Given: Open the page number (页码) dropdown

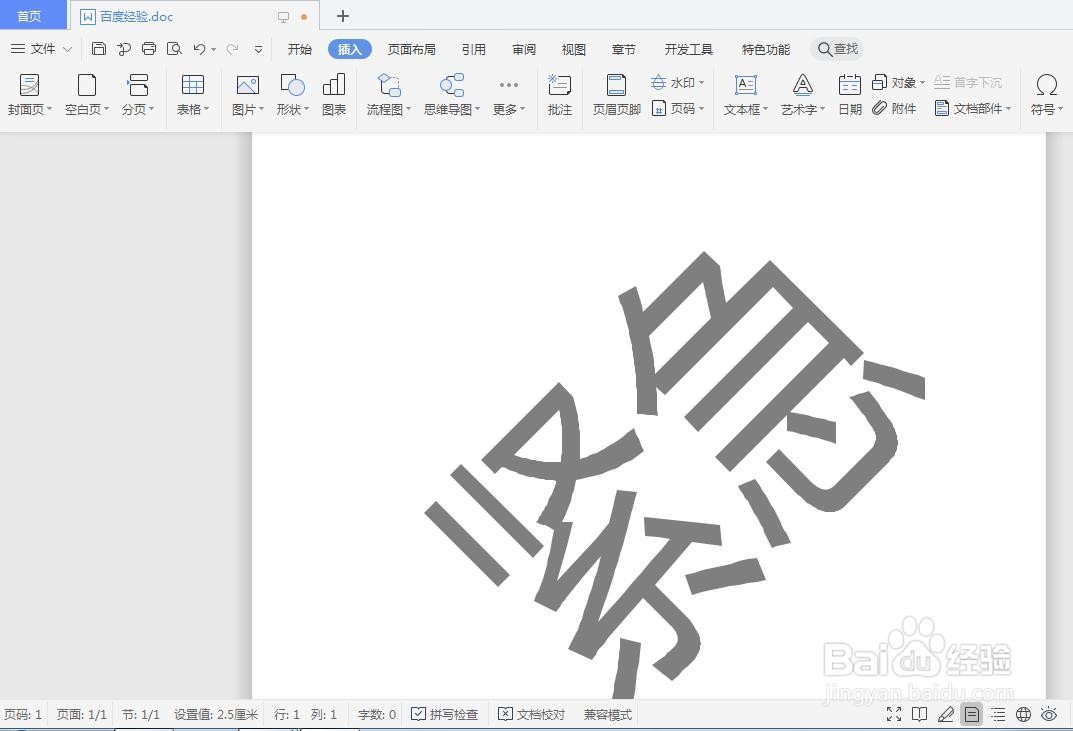Looking at the screenshot, I should coord(677,108).
